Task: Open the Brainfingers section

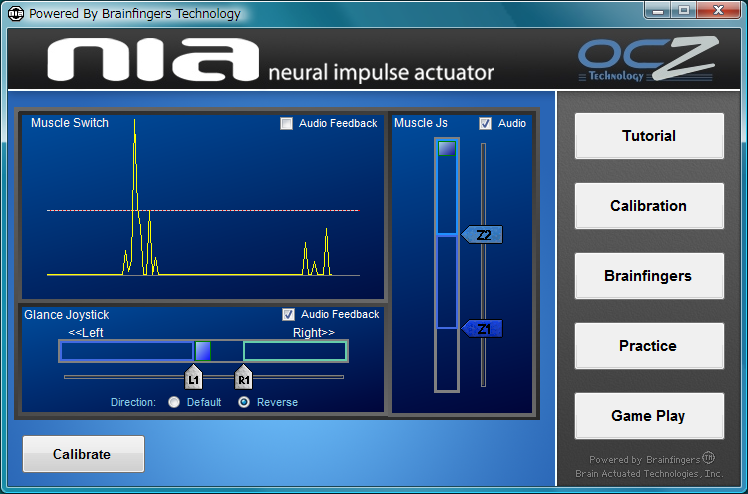Action: 649,276
